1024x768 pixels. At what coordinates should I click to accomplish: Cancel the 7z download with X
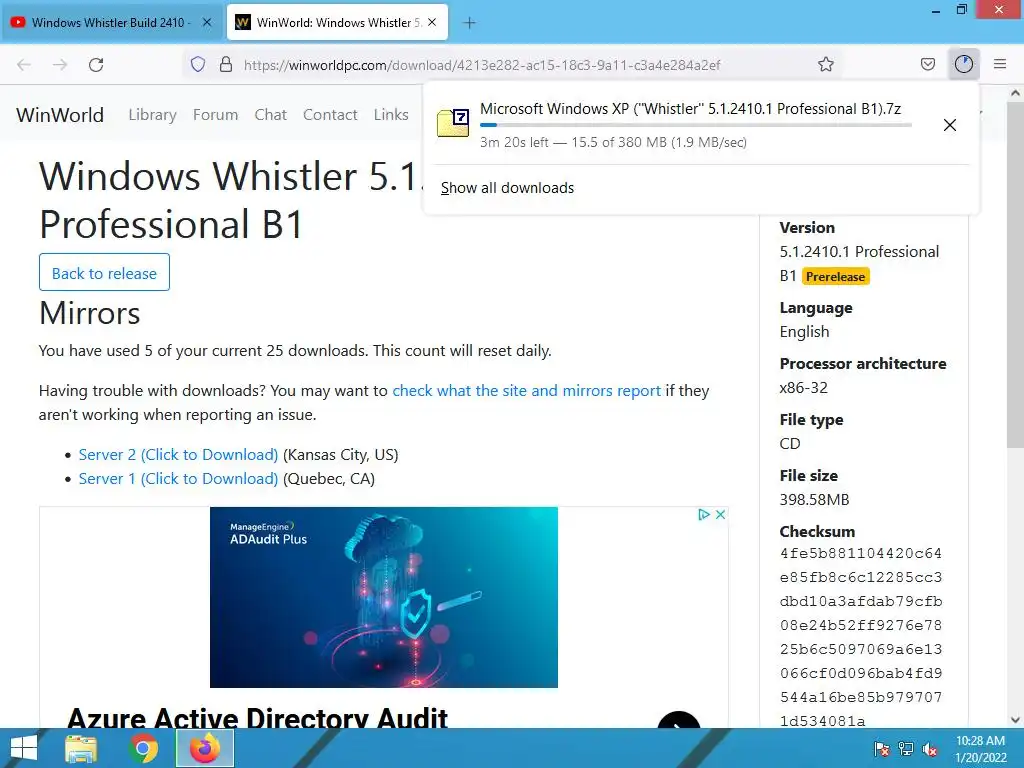pyautogui.click(x=950, y=125)
